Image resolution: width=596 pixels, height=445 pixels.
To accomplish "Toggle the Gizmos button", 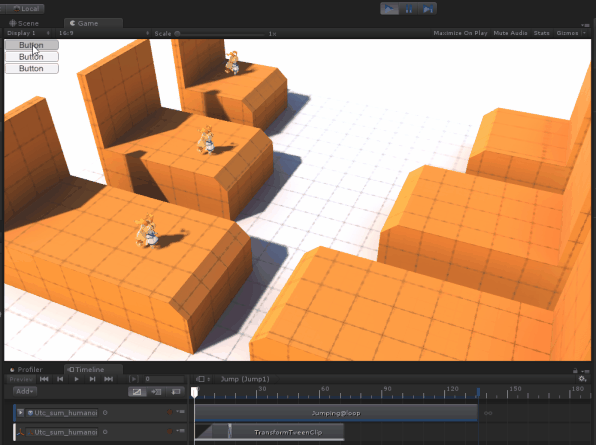I will pyautogui.click(x=567, y=33).
